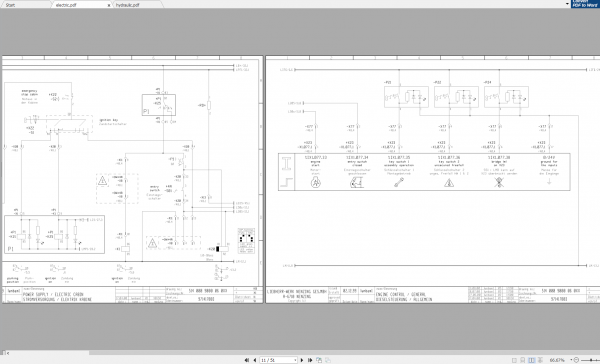
Task: Click the ignition key label
Action: (x=109, y=120)
